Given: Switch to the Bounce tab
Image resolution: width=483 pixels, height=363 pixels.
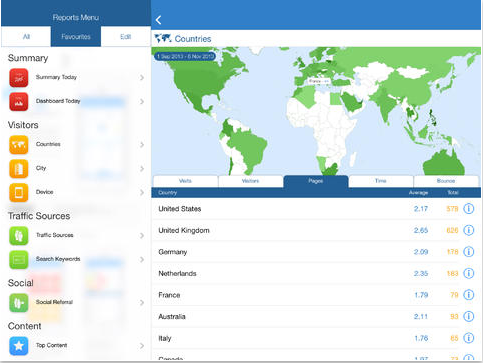Looking at the screenshot, I should pos(446,181).
